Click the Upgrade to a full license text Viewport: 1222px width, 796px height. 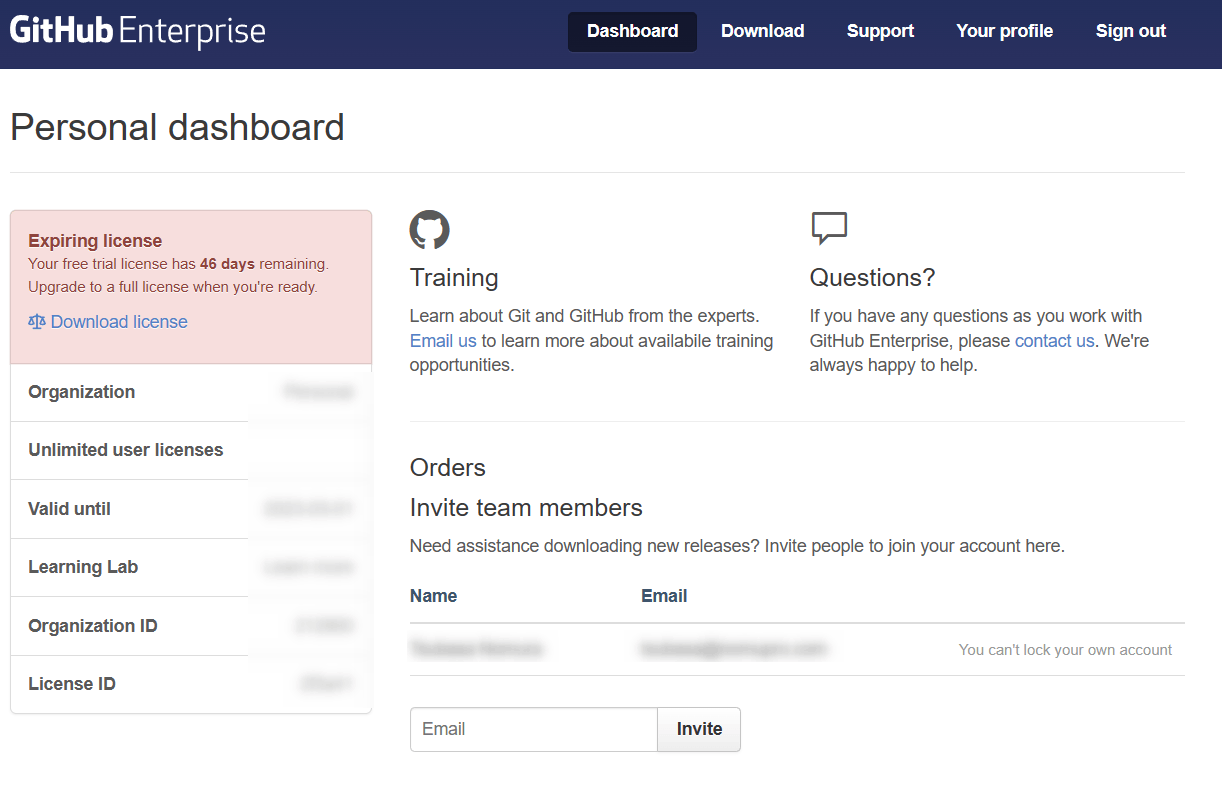point(173,287)
